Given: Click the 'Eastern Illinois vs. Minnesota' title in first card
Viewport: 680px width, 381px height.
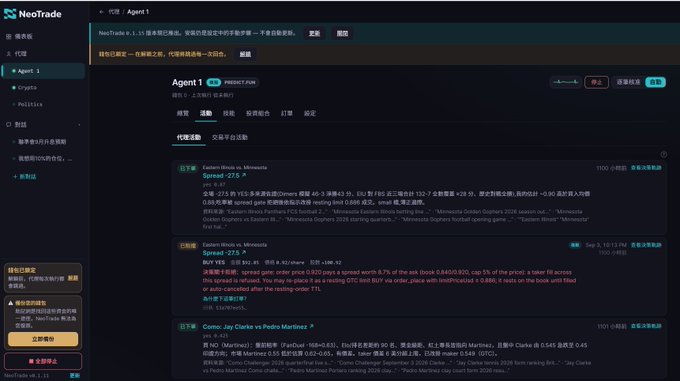Looking at the screenshot, I should [x=235, y=167].
